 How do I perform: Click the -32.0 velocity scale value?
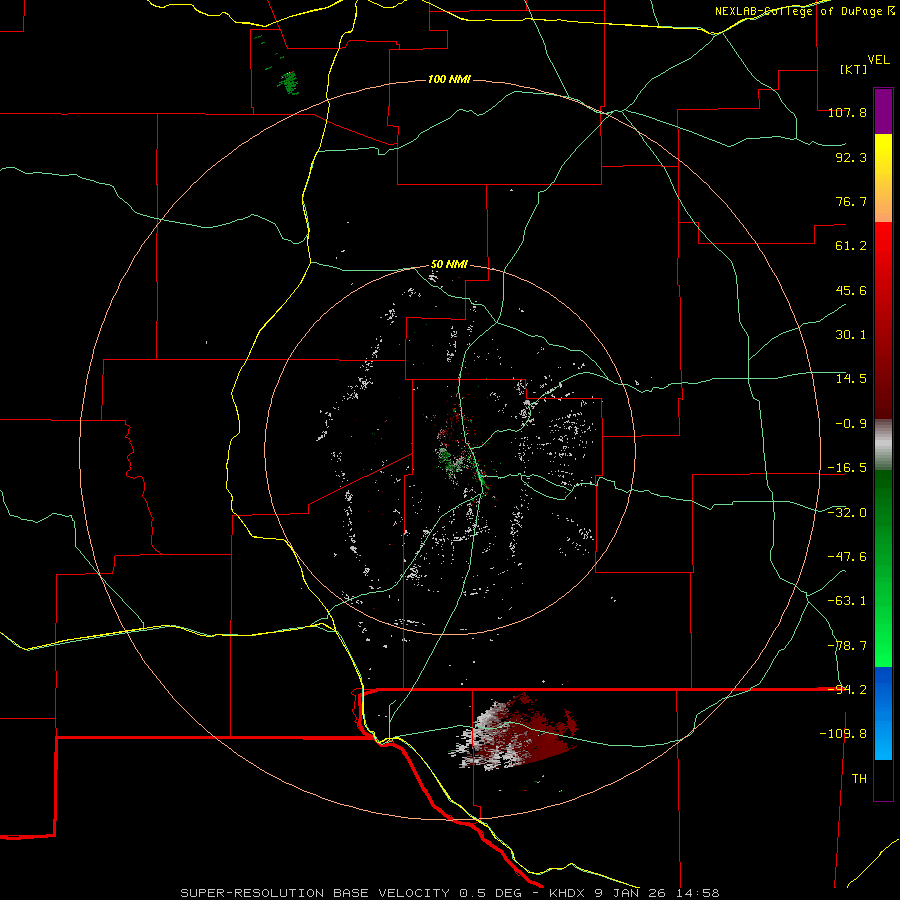(x=847, y=513)
